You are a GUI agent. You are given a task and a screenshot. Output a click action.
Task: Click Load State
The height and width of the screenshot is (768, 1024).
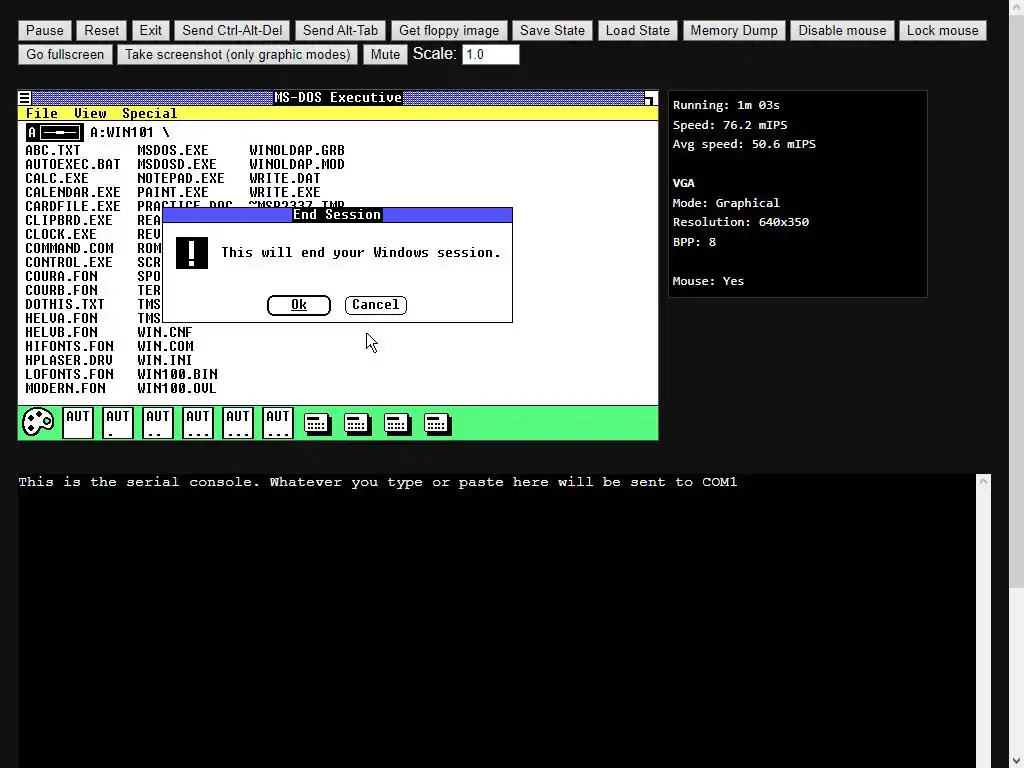click(x=638, y=31)
